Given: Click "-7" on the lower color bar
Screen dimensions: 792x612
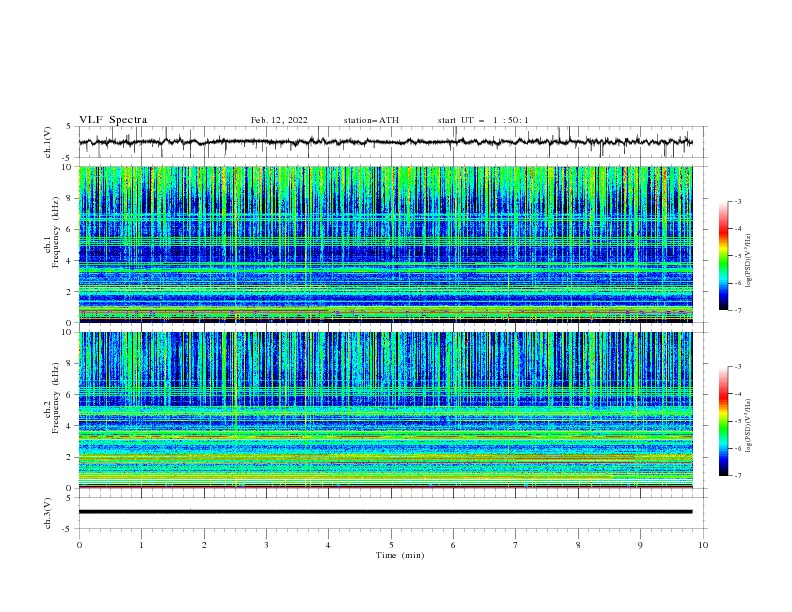Looking at the screenshot, I should [x=737, y=476].
